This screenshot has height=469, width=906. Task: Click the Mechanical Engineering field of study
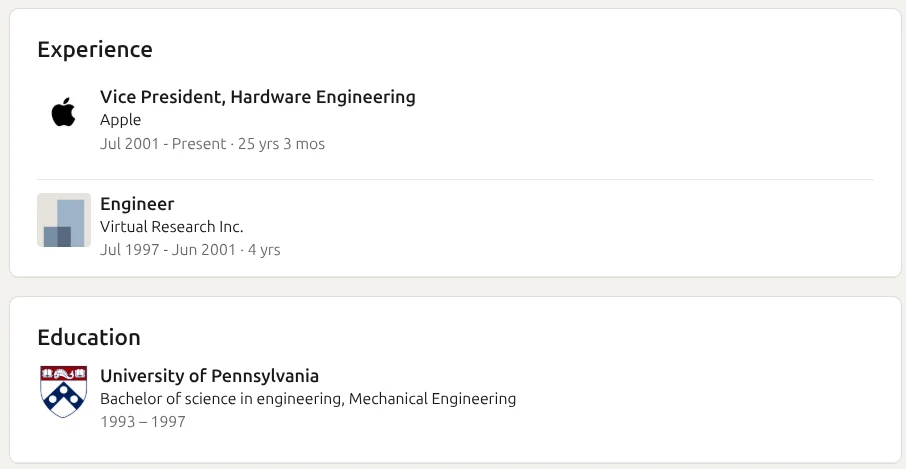tap(433, 399)
